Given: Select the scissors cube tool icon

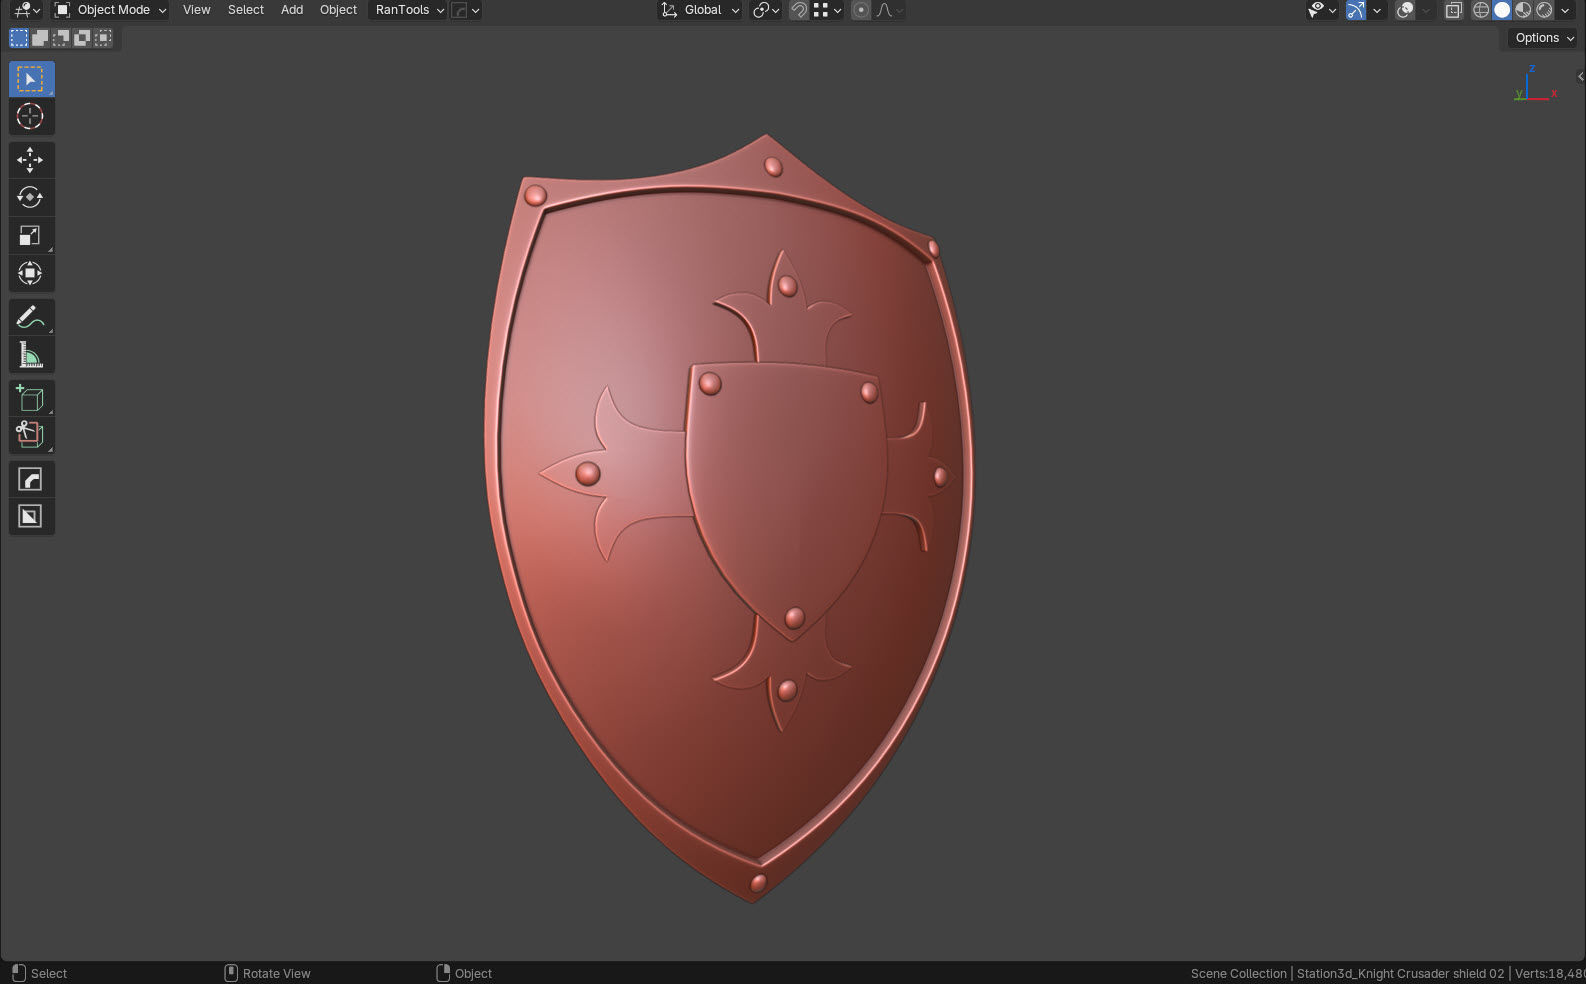Looking at the screenshot, I should point(31,436).
